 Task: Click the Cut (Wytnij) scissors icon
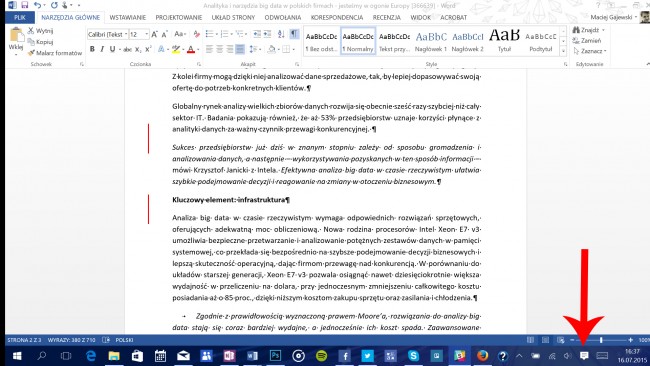click(x=31, y=31)
